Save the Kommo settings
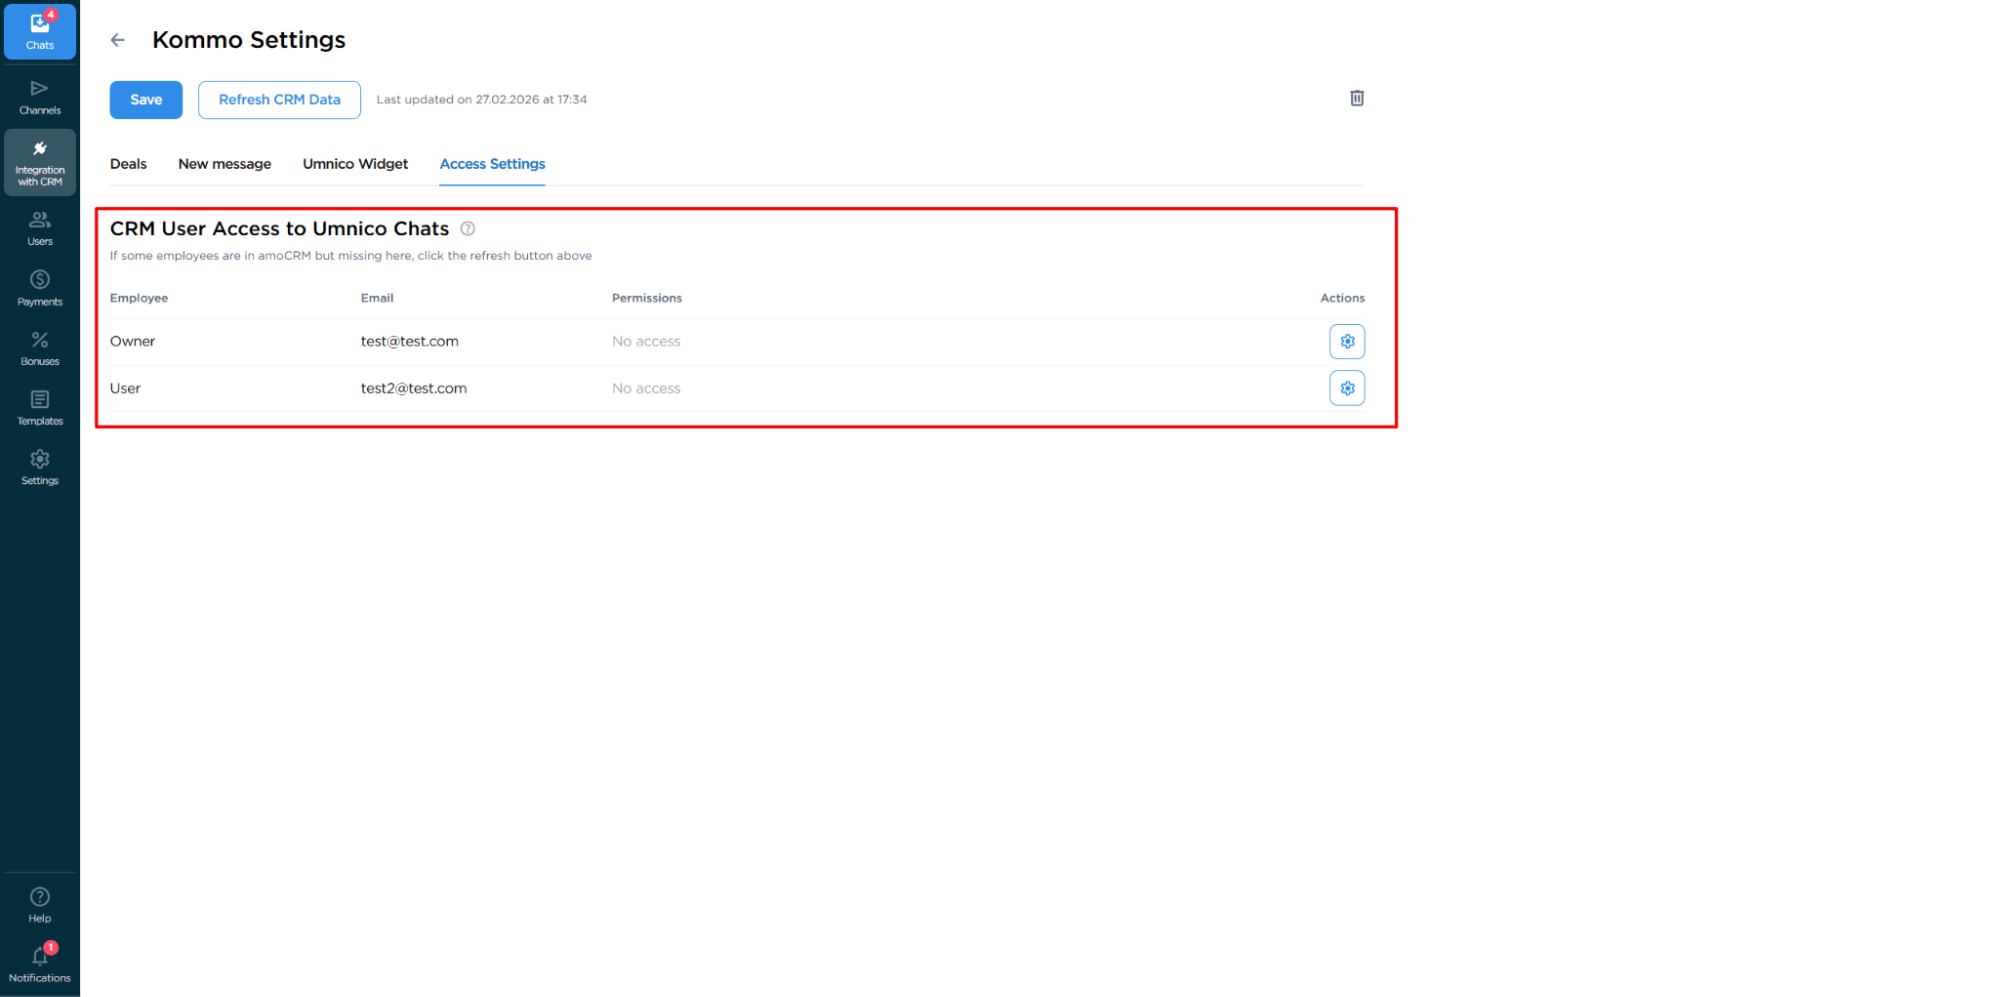The width and height of the screenshot is (1999, 997). point(145,99)
